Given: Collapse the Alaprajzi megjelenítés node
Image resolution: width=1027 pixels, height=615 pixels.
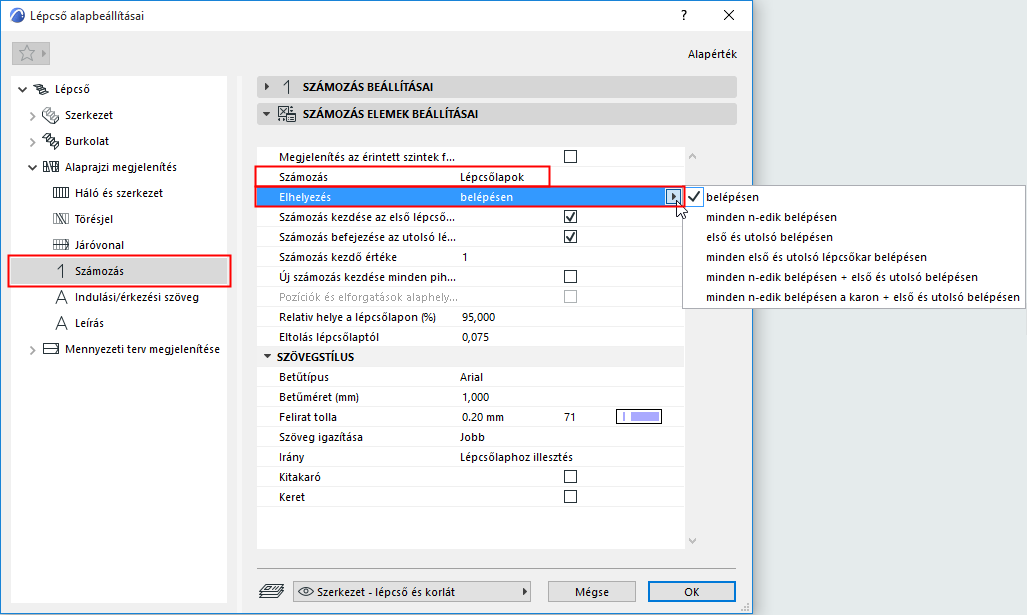Looking at the screenshot, I should click(32, 168).
